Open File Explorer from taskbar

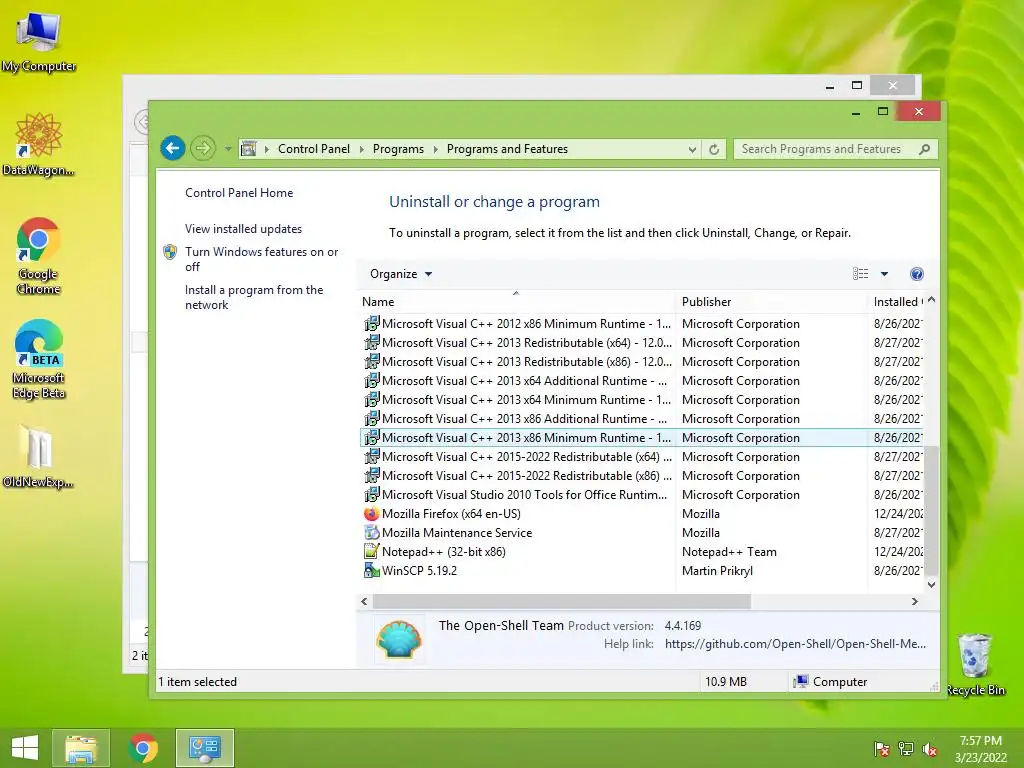pyautogui.click(x=81, y=748)
